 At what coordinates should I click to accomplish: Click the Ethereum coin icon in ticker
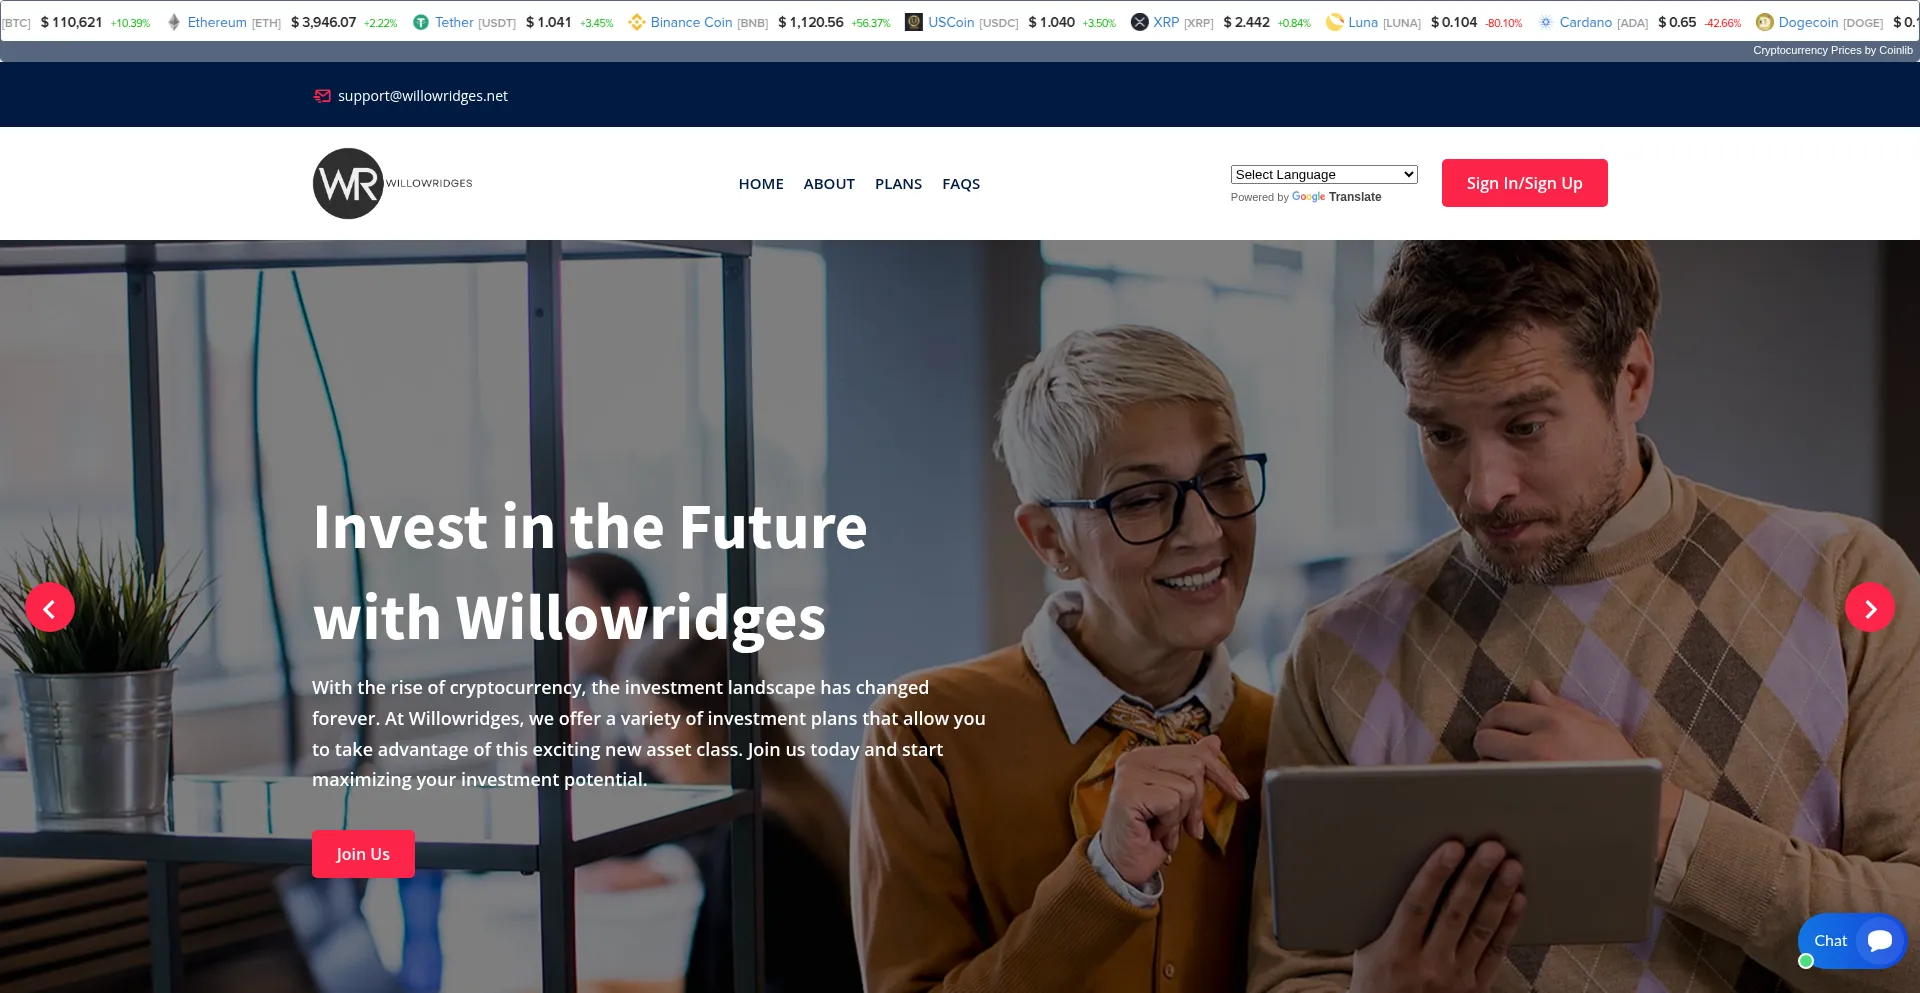[x=174, y=22]
